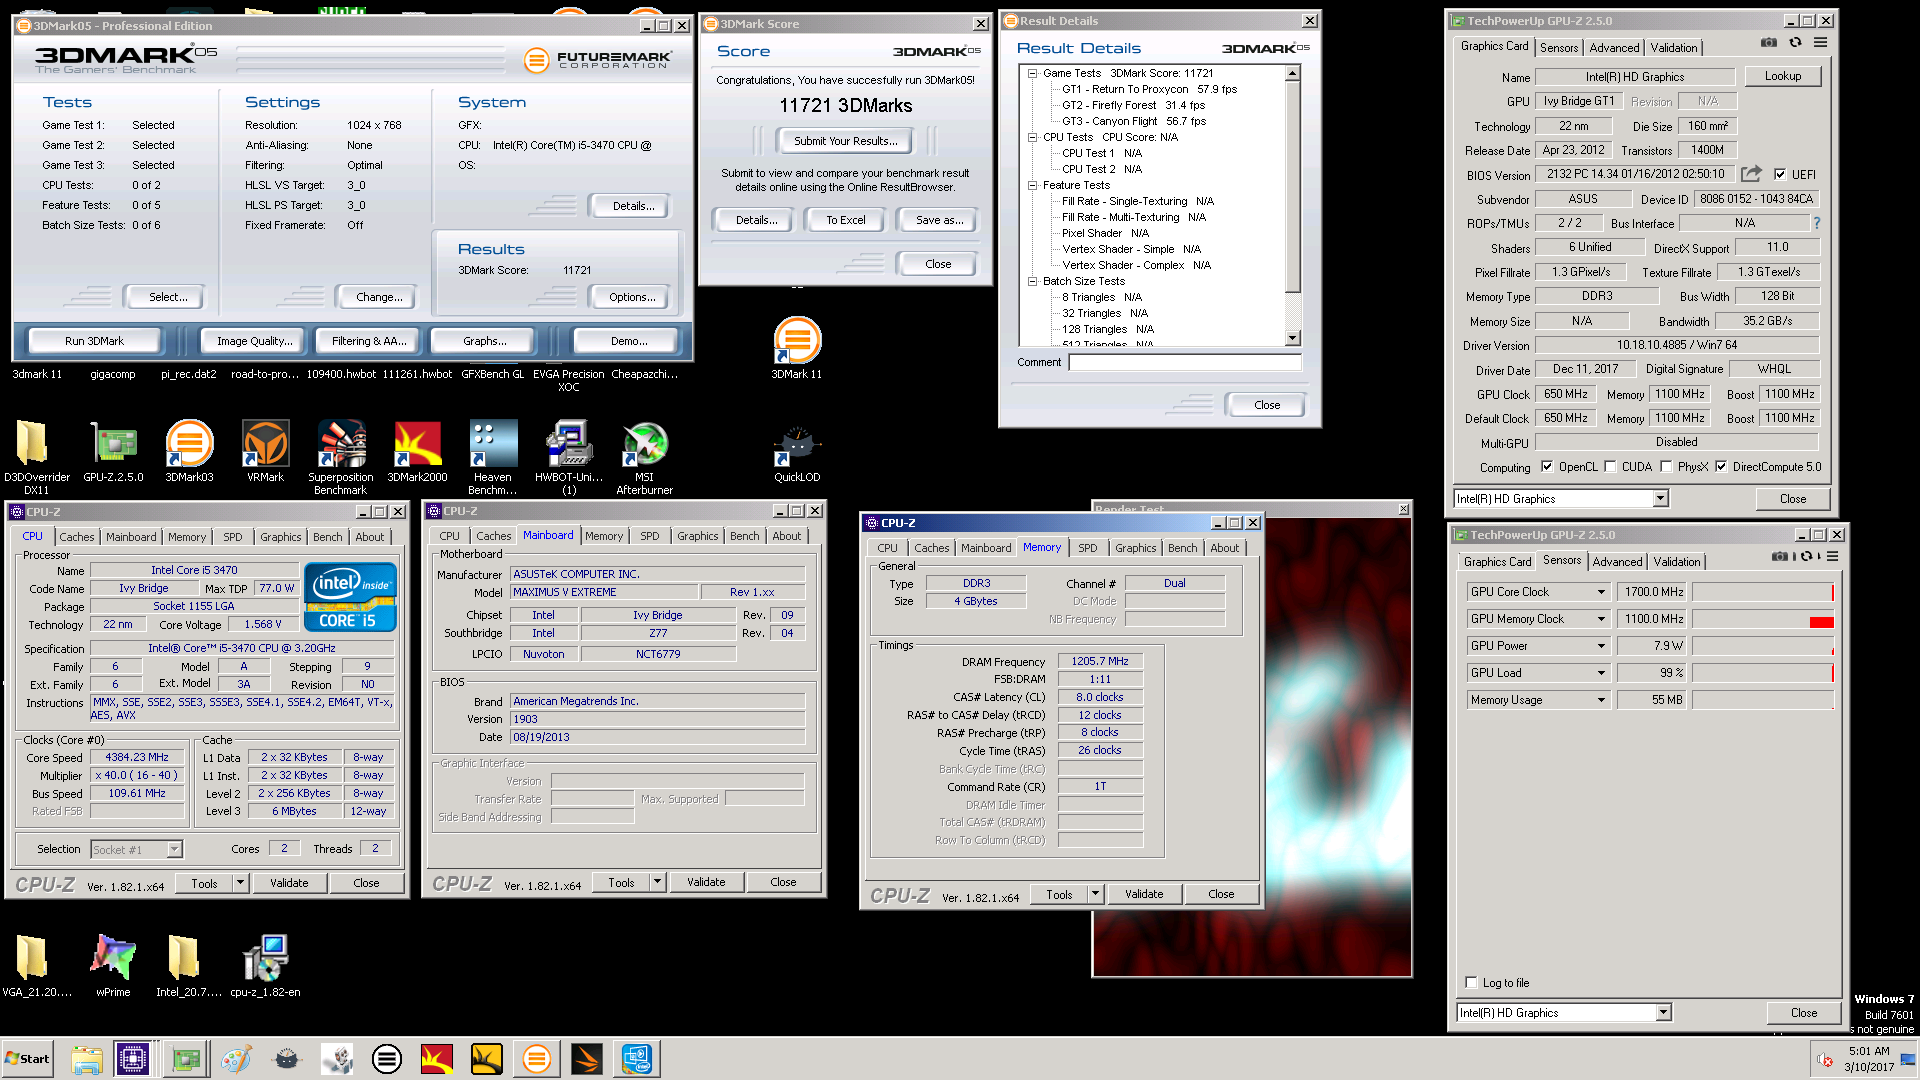Collapse the Batch Size Tests tree node

click(x=1032, y=281)
